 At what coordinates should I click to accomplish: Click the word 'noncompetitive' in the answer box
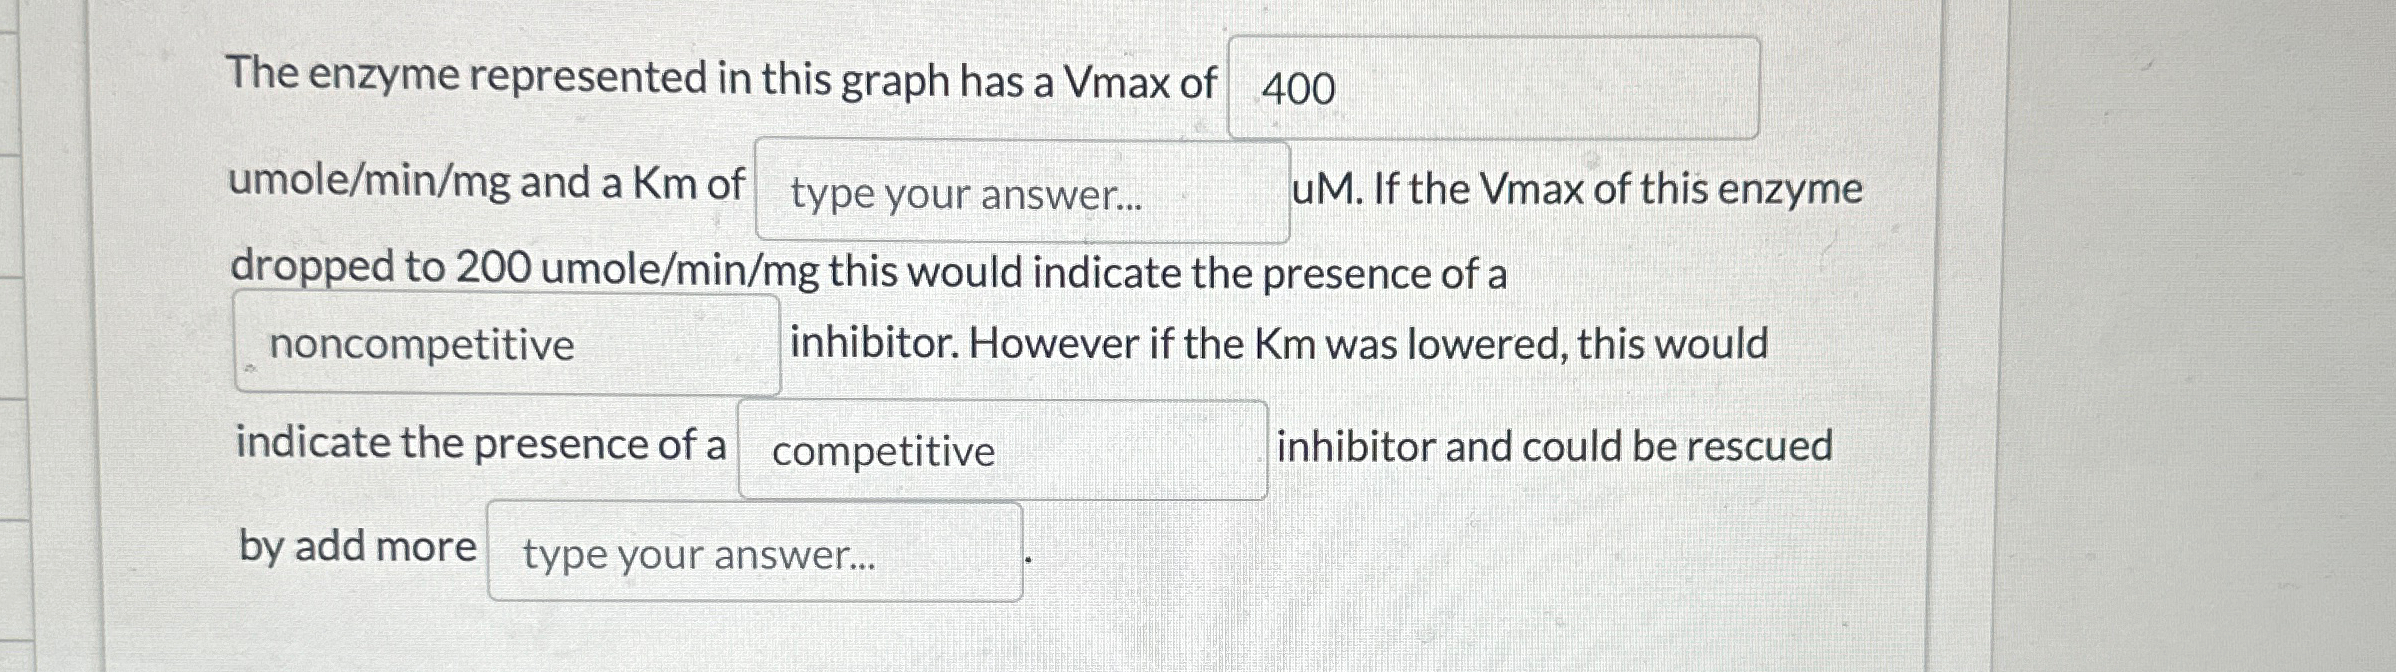click(422, 346)
